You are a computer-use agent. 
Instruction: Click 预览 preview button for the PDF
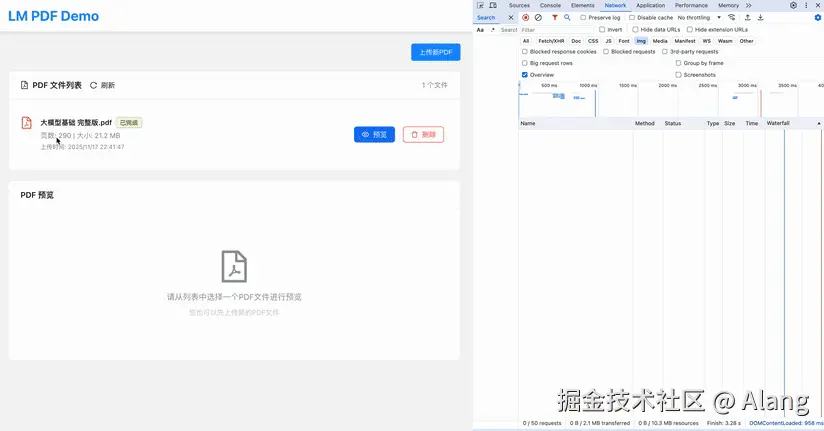click(374, 135)
